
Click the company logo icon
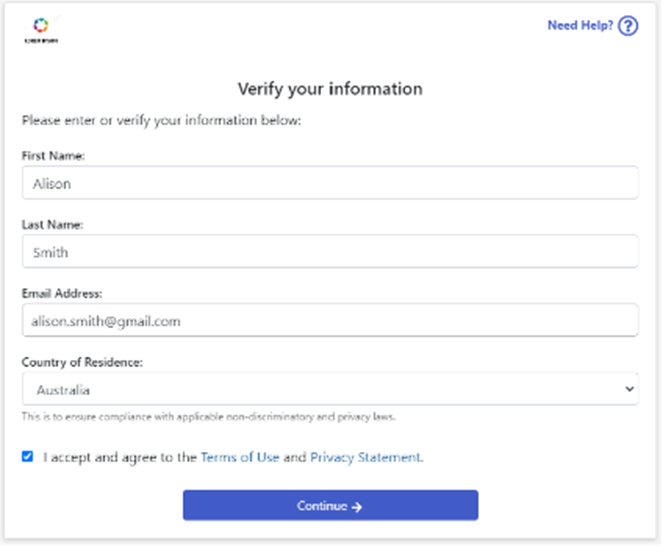(40, 25)
